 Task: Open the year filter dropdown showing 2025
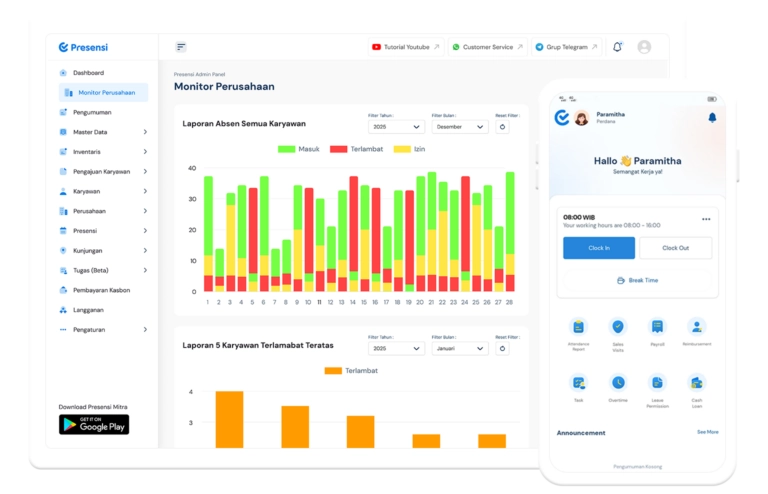397,127
